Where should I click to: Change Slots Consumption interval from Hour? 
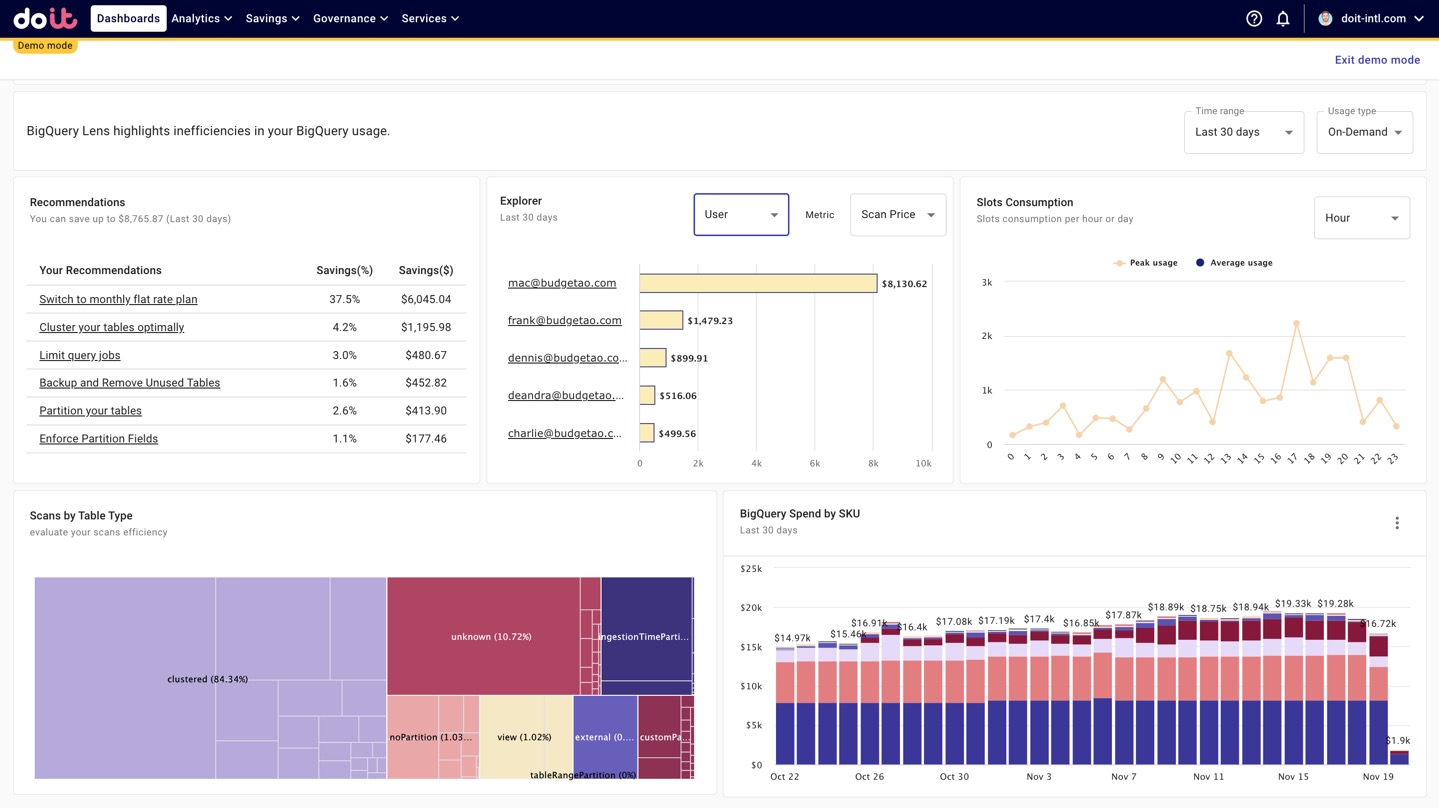point(1361,217)
